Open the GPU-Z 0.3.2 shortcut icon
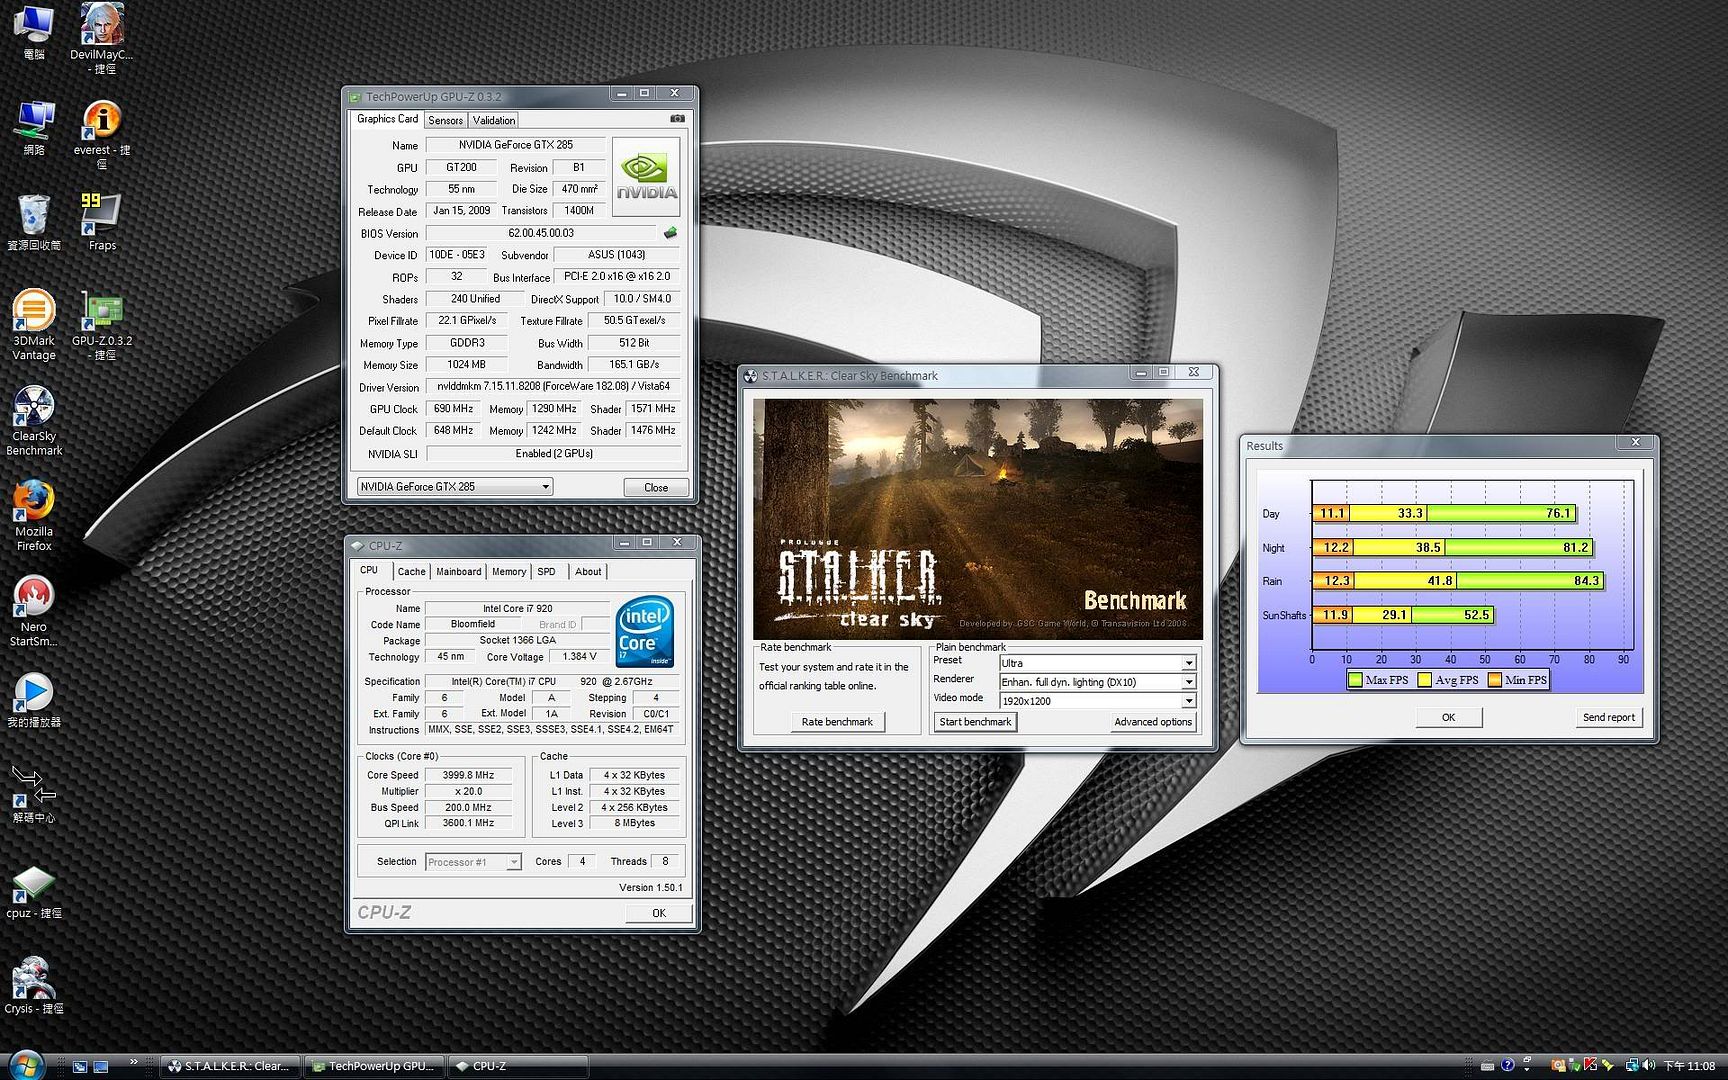The image size is (1728, 1080). point(101,326)
